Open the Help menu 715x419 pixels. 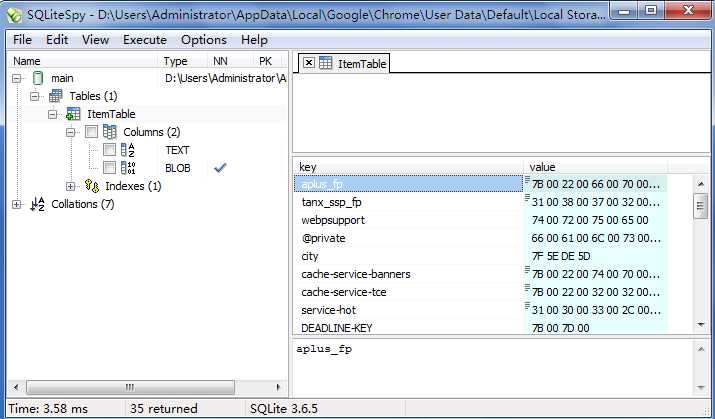coord(254,40)
